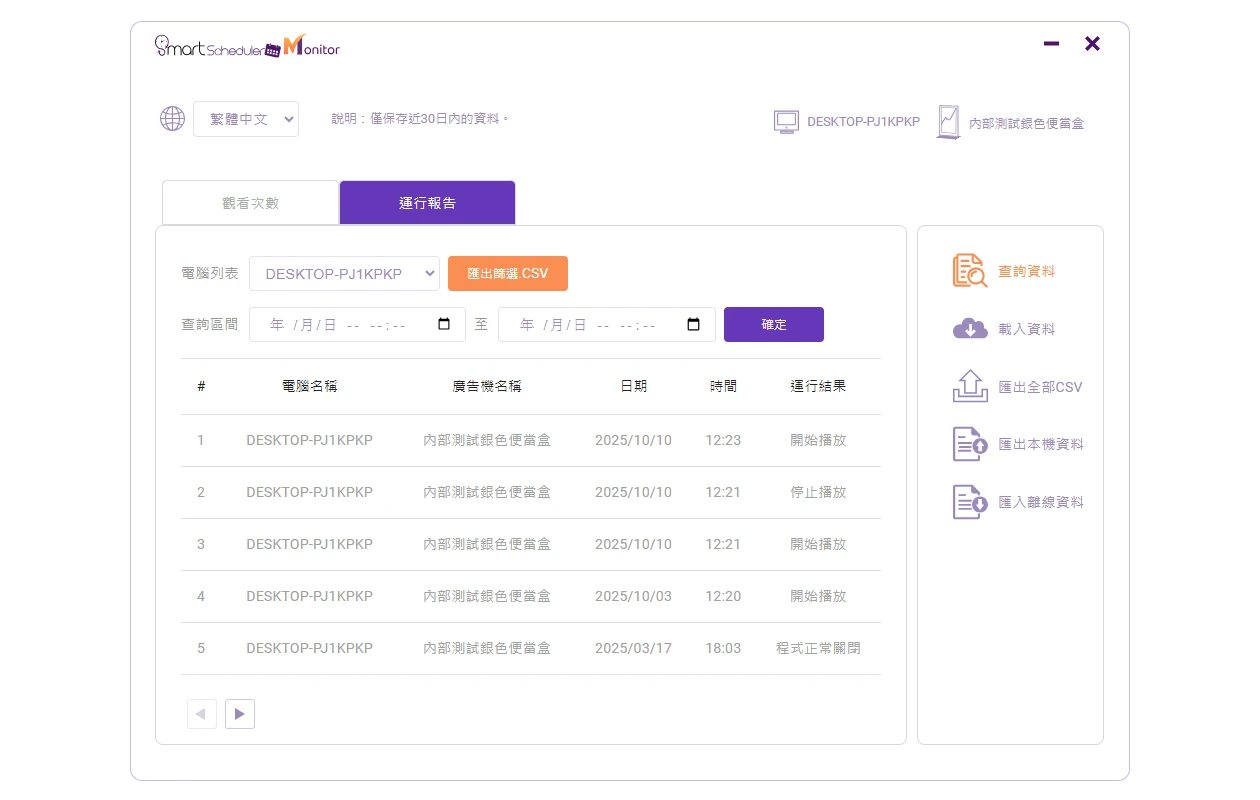Click the 匯出全部CSV export icon
Viewport: 1260px width, 800px height.
(969, 387)
